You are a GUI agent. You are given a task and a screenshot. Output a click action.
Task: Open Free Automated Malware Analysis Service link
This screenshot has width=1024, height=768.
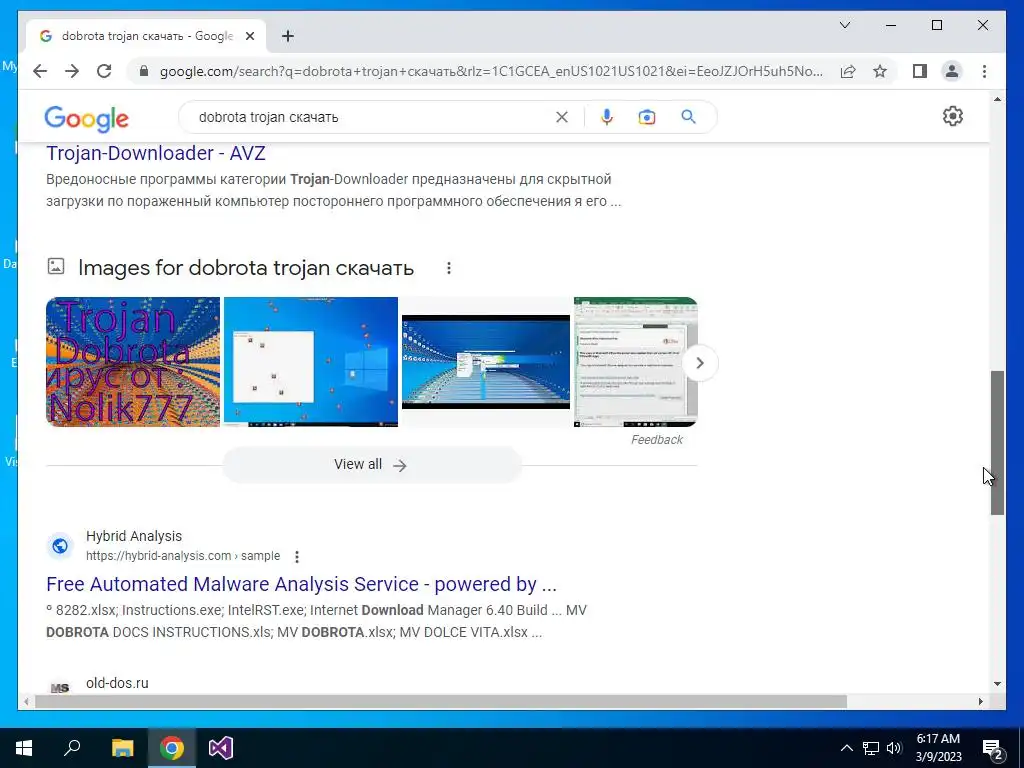click(x=302, y=584)
